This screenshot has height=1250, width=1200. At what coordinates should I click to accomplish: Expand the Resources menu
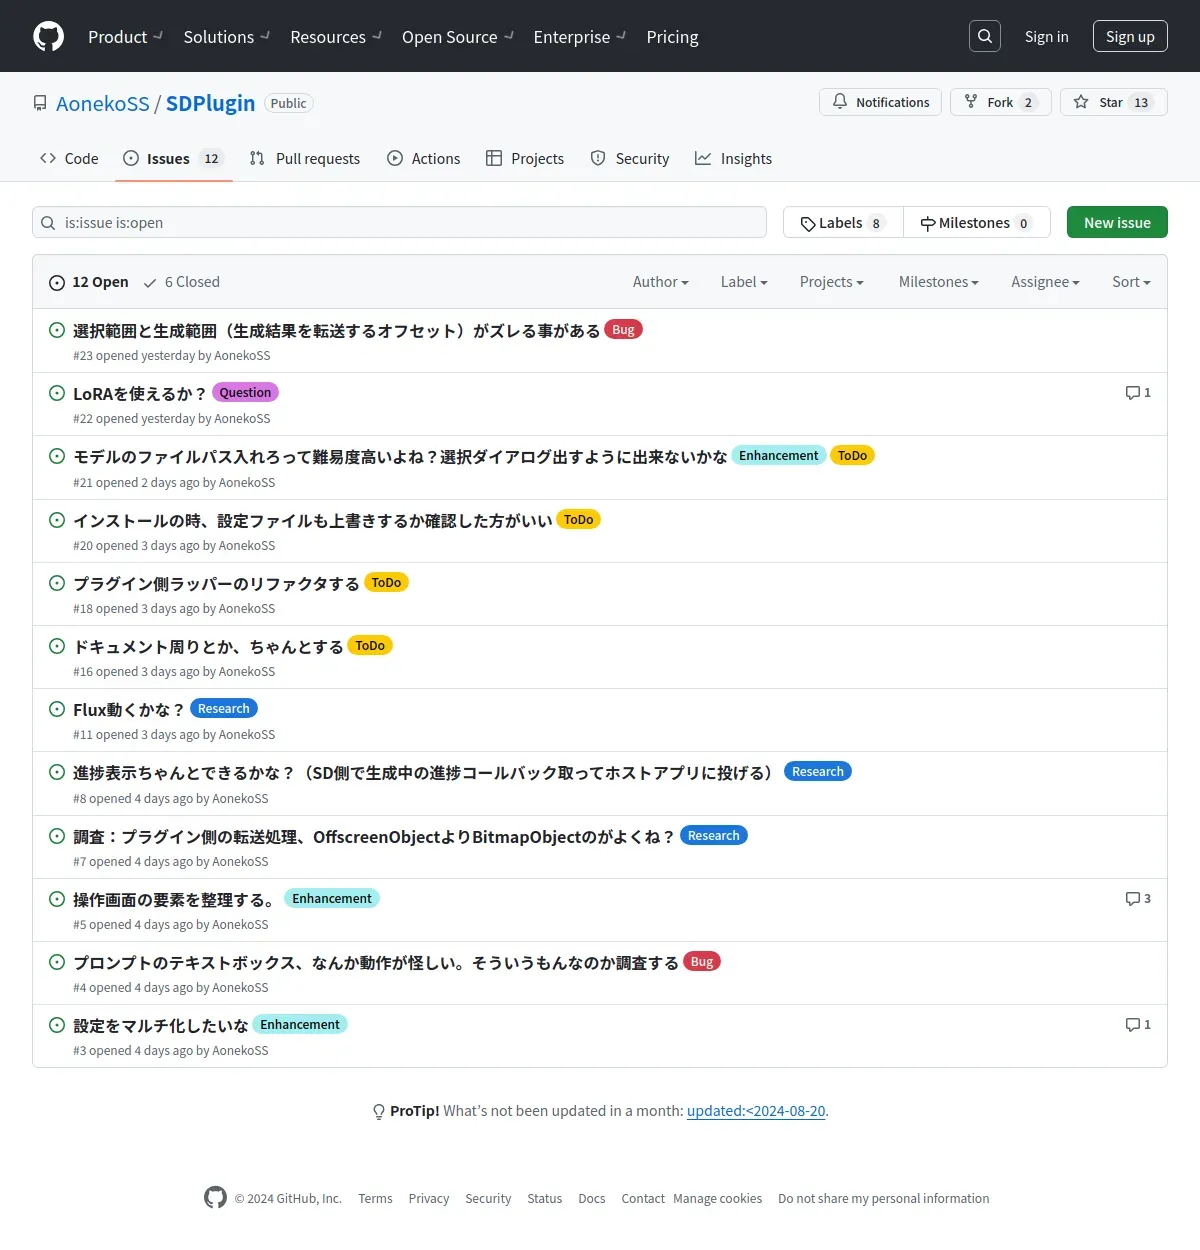[336, 37]
